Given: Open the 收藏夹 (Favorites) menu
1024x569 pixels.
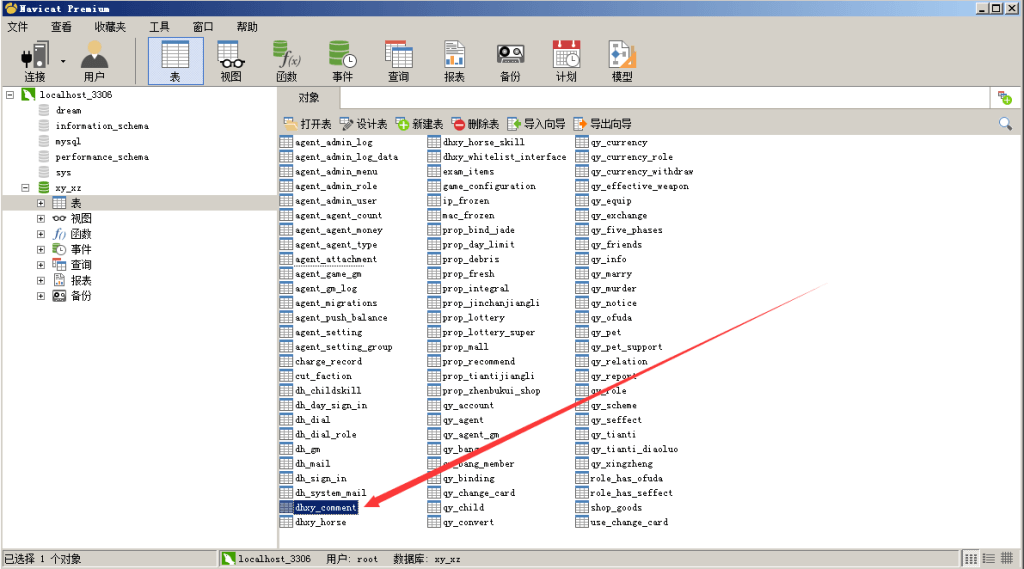Looking at the screenshot, I should (110, 27).
